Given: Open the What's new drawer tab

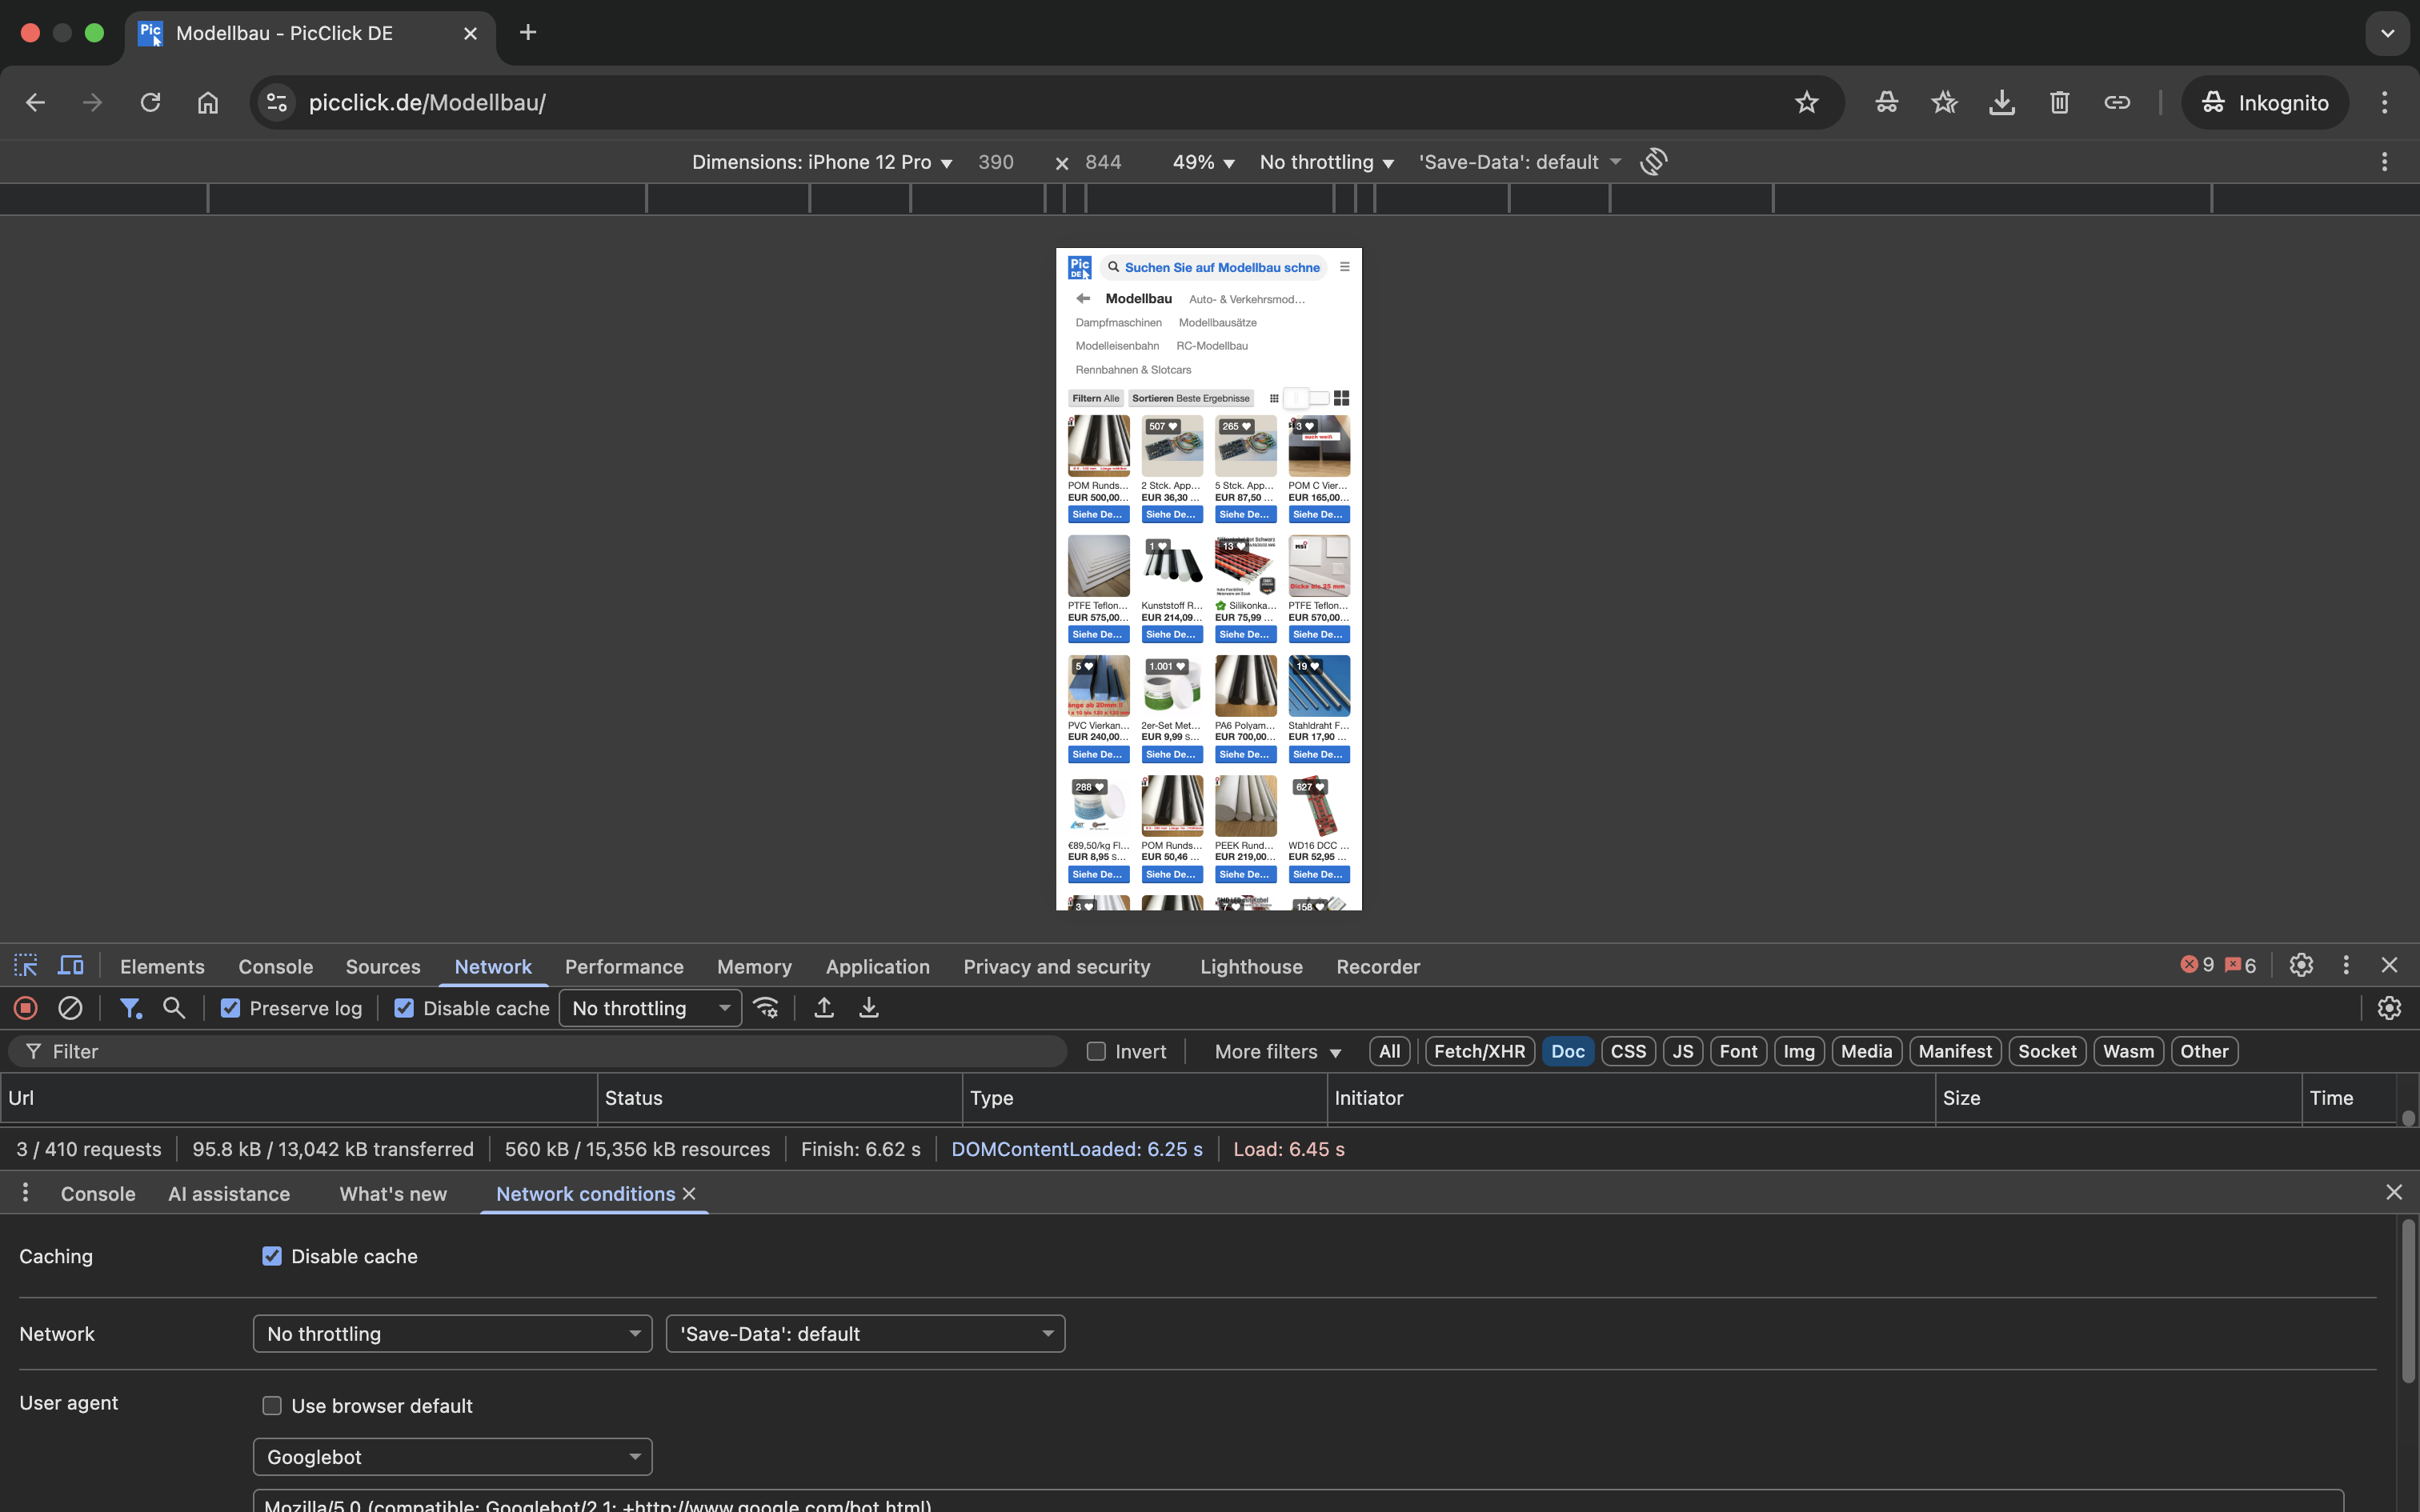Looking at the screenshot, I should coord(391,1193).
